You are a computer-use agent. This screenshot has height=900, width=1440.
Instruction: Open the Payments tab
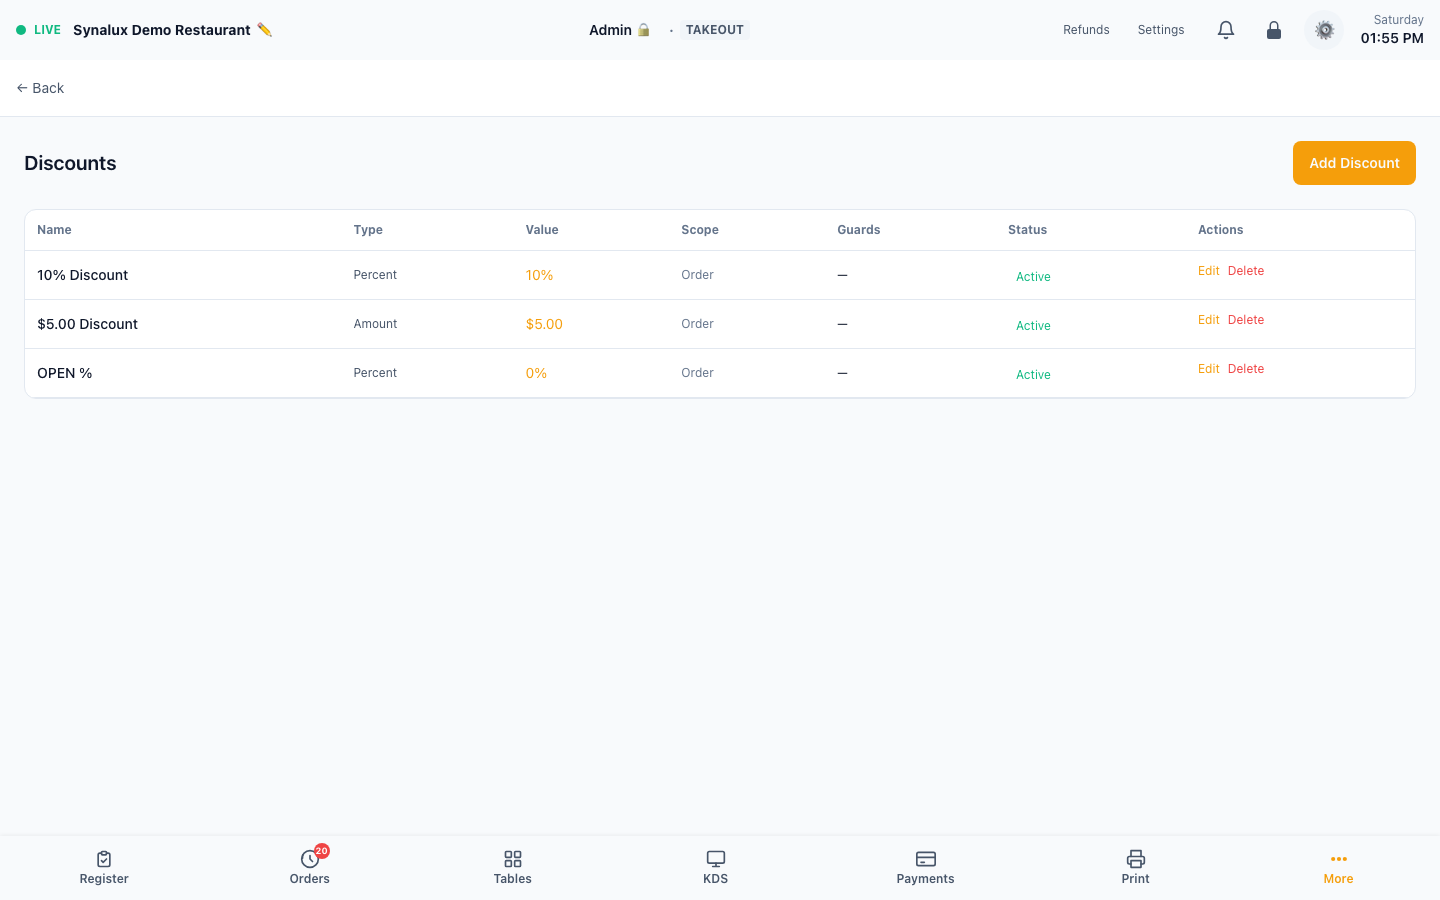pyautogui.click(x=926, y=867)
